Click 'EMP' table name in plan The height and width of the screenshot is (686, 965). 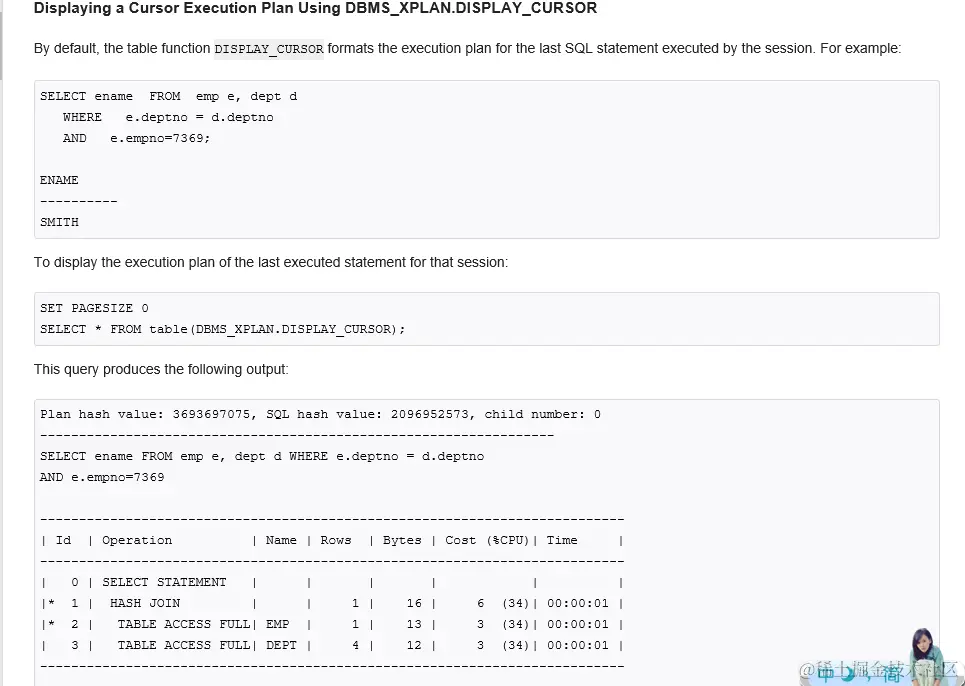(278, 624)
